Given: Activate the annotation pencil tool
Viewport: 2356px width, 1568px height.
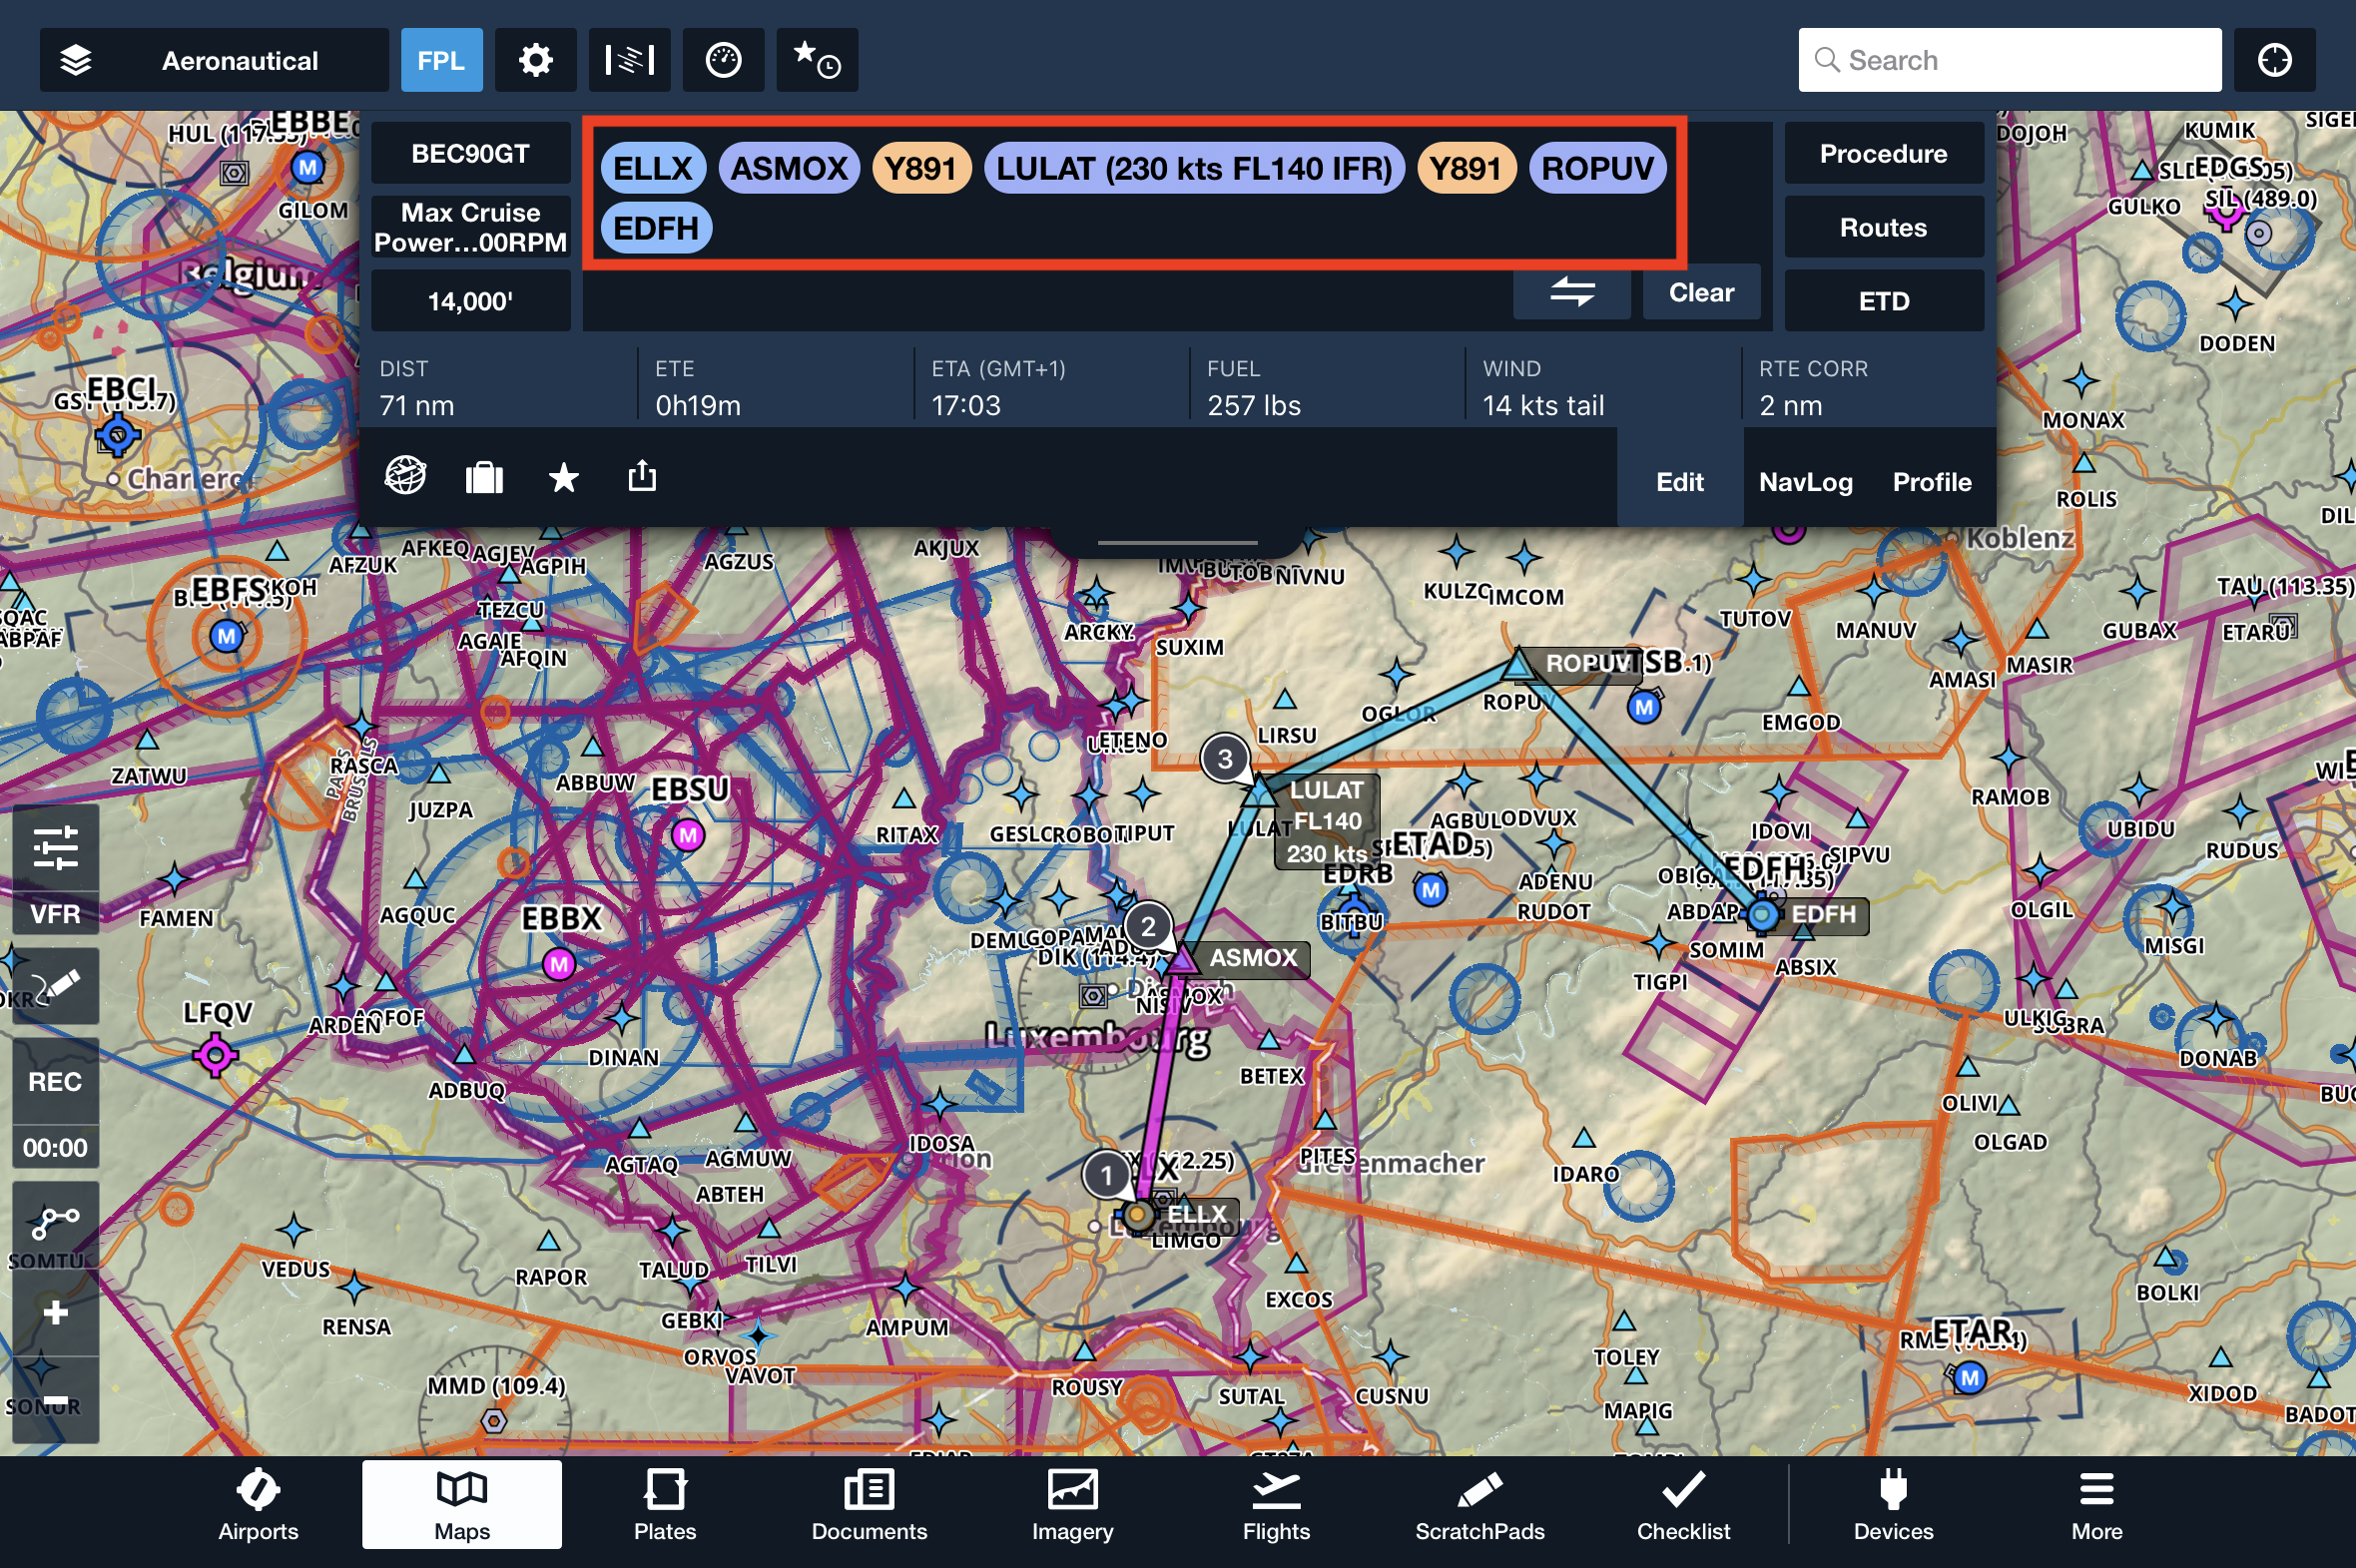Looking at the screenshot, I should coord(56,986).
